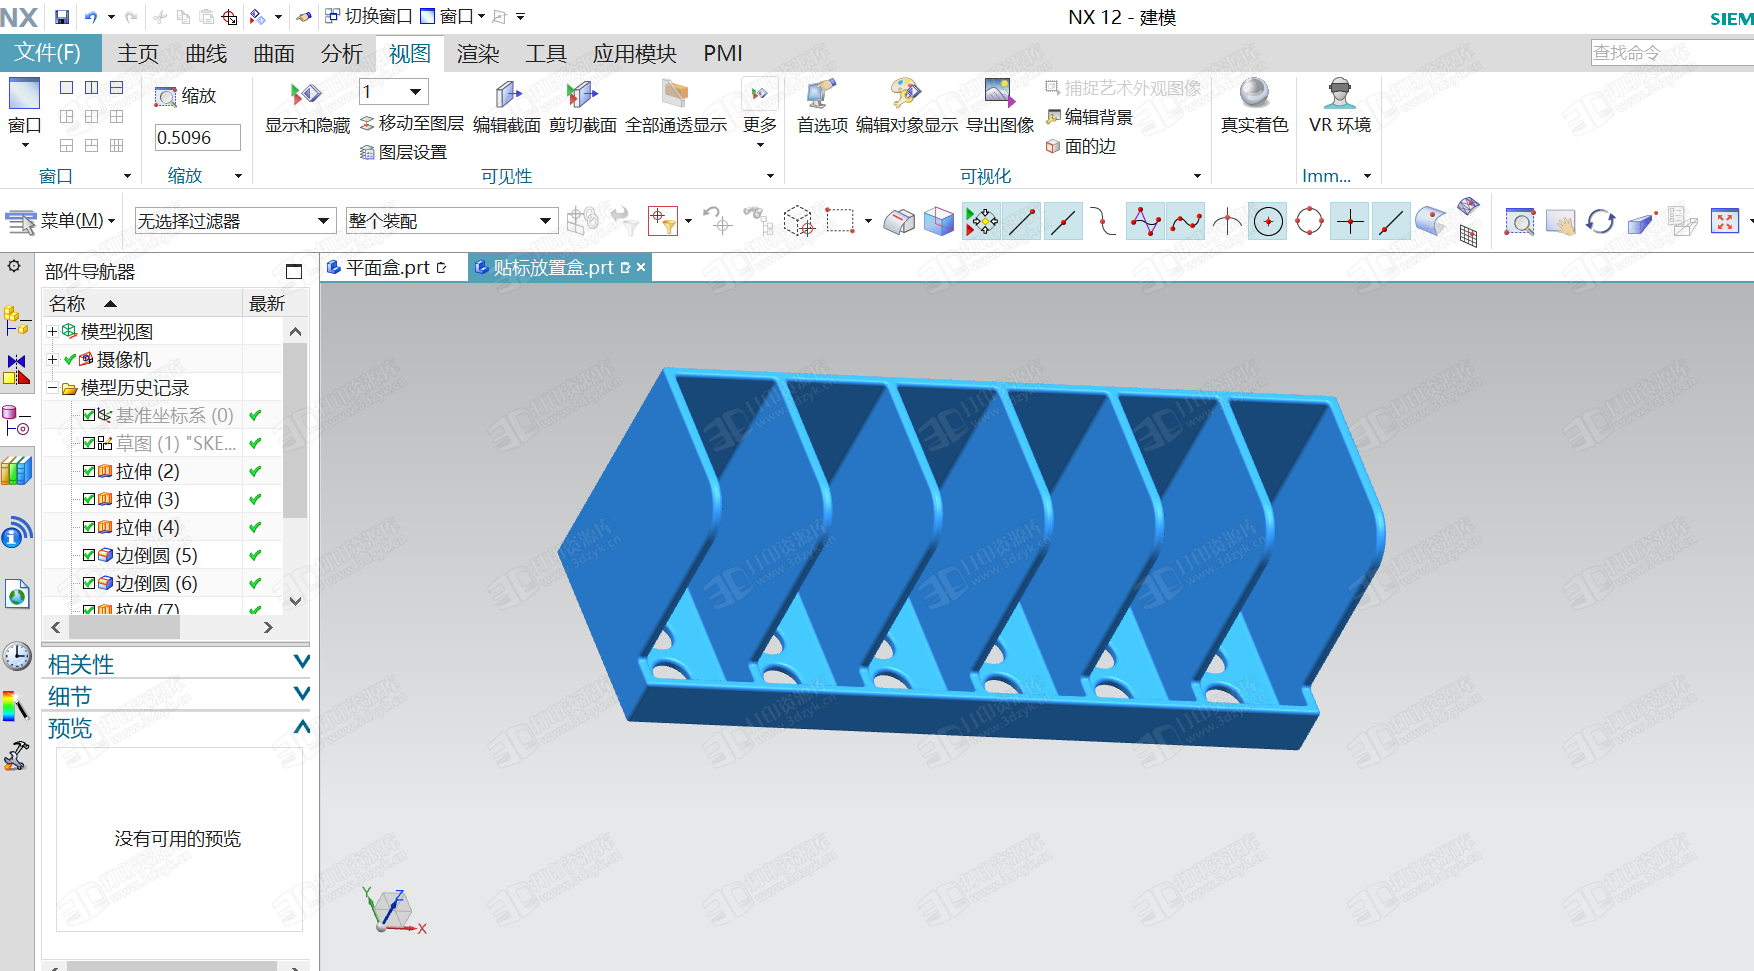Expand 摄像机 tree node
Viewport: 1754px width, 971px height.
(x=52, y=359)
